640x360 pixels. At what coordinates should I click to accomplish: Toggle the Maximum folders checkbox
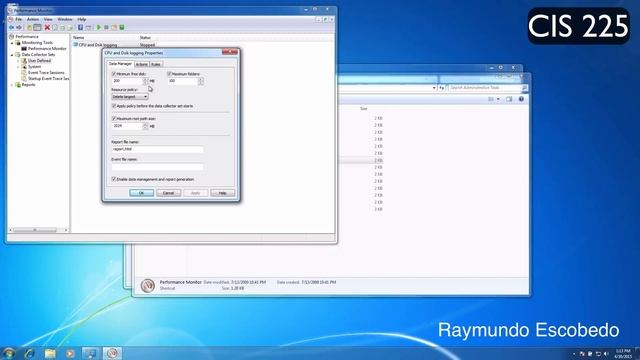click(x=169, y=74)
